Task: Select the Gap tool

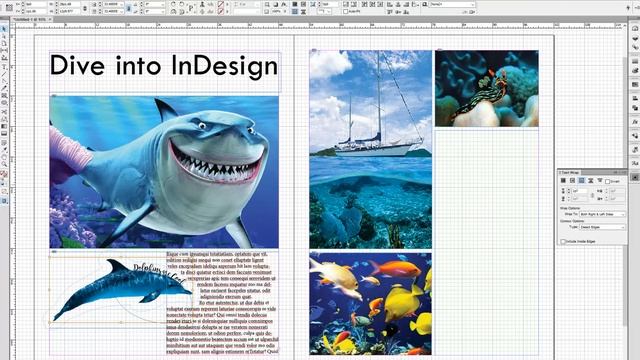Action: click(4, 51)
